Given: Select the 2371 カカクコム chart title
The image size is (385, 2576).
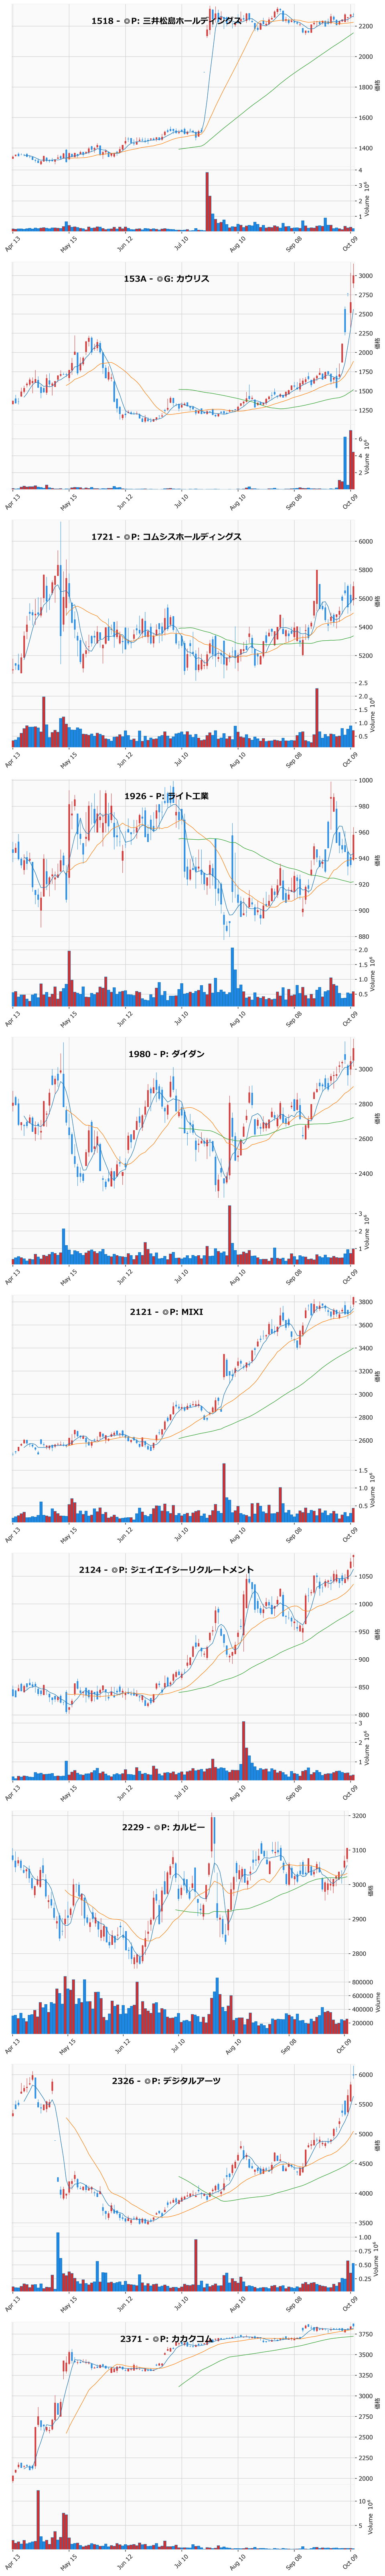Looking at the screenshot, I should tap(166, 2339).
